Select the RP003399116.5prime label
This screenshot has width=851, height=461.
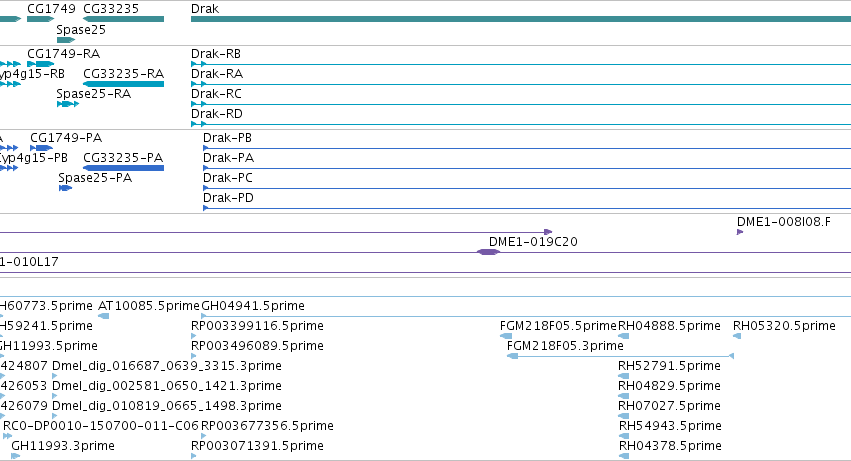[257, 326]
